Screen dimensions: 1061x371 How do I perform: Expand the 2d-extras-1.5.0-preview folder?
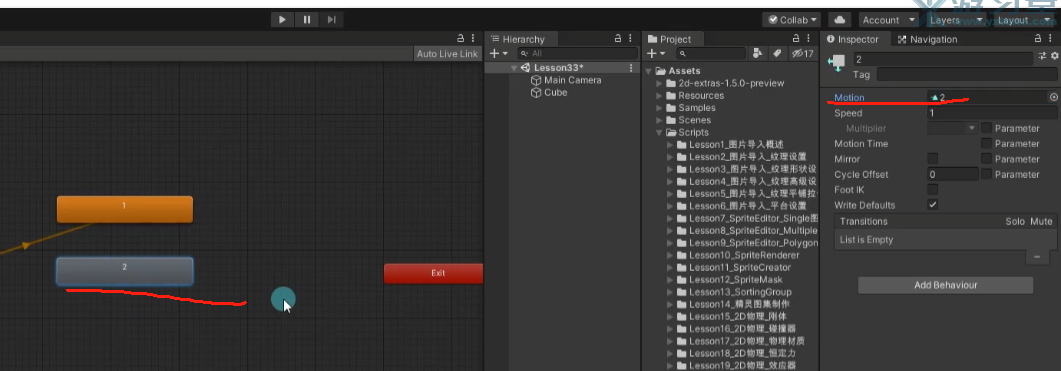coord(660,83)
